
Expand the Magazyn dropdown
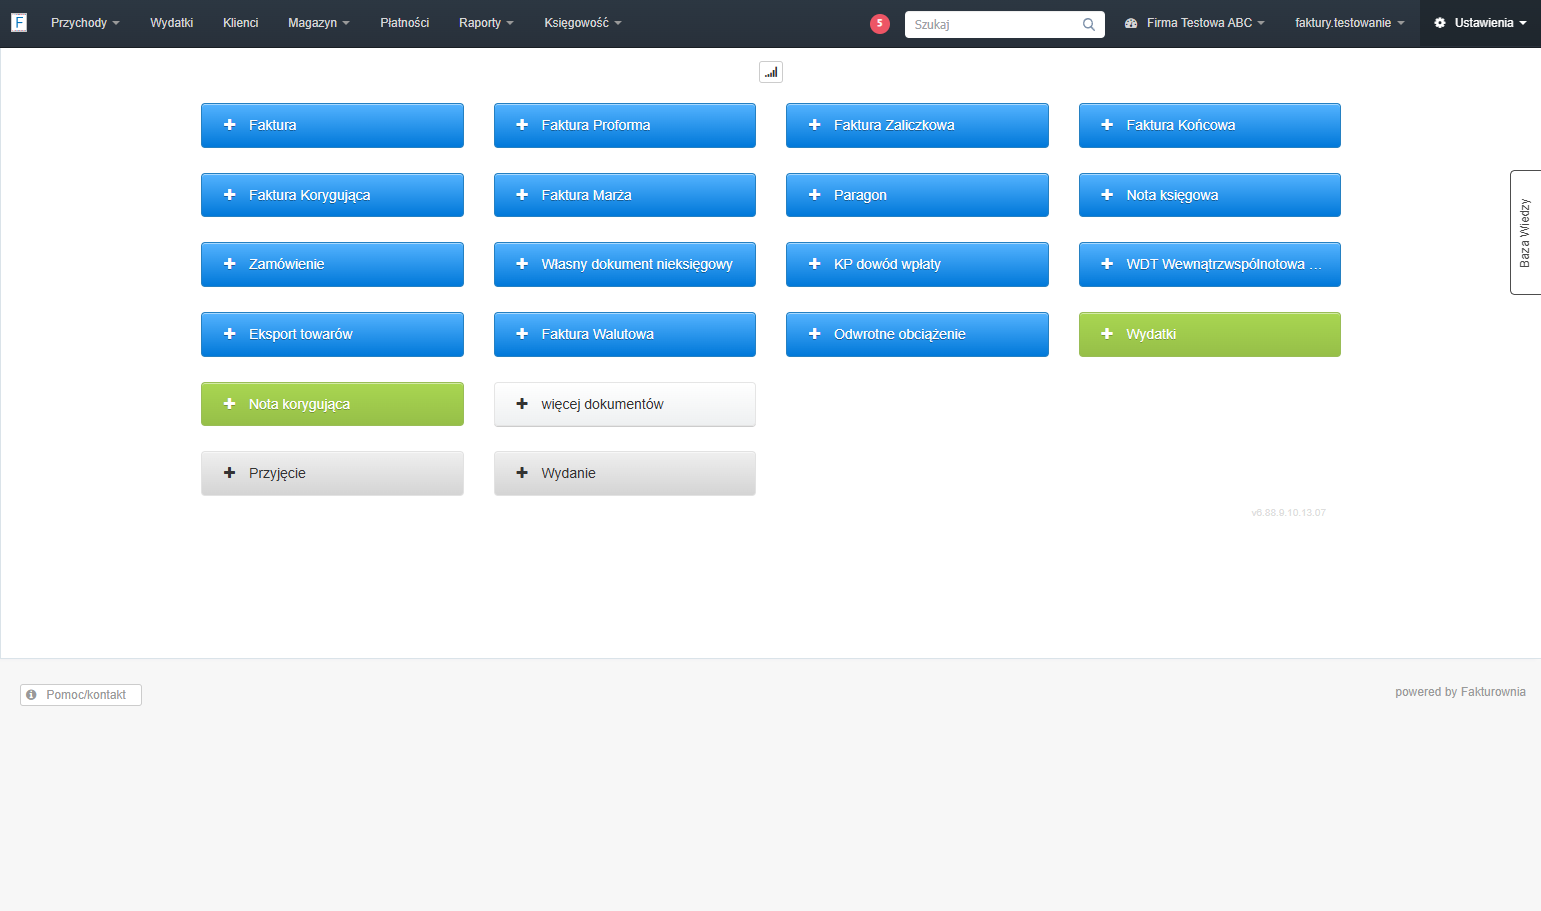click(x=318, y=23)
